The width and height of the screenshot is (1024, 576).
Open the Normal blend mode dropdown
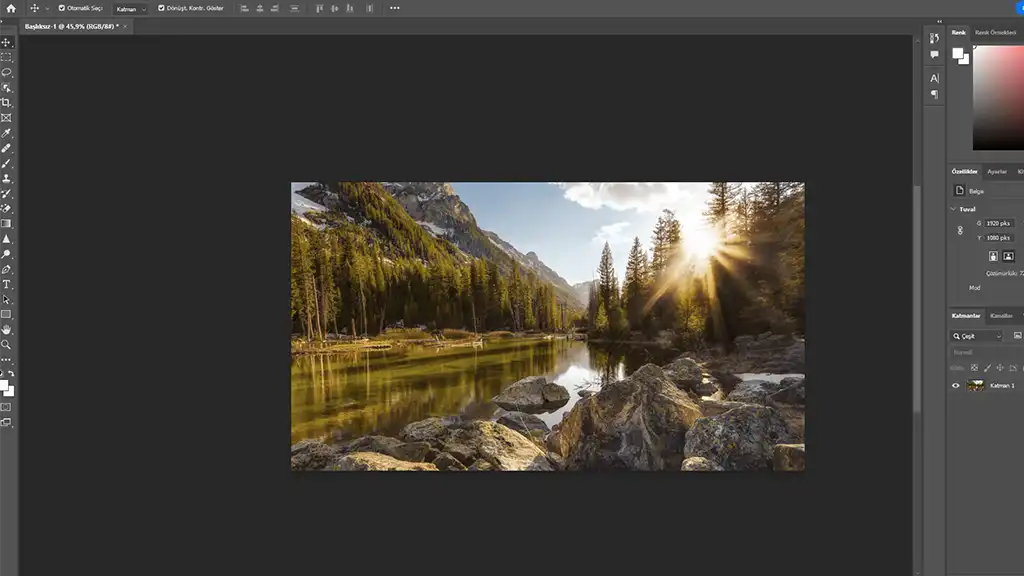coord(986,353)
